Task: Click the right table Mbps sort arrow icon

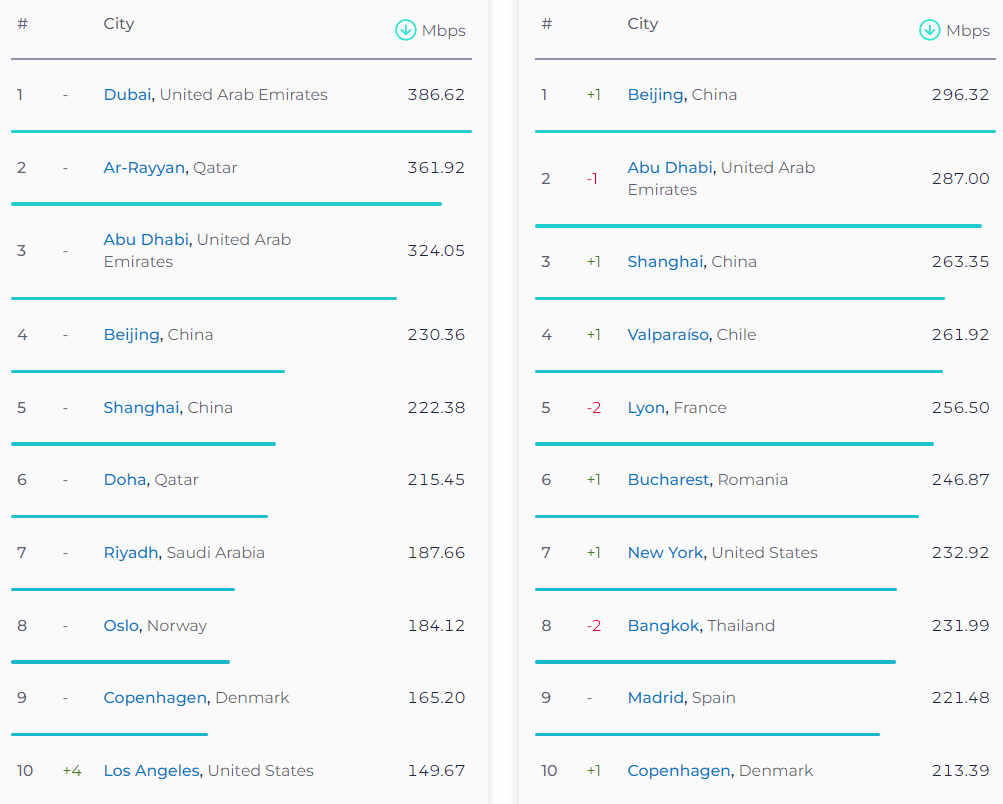Action: click(929, 30)
